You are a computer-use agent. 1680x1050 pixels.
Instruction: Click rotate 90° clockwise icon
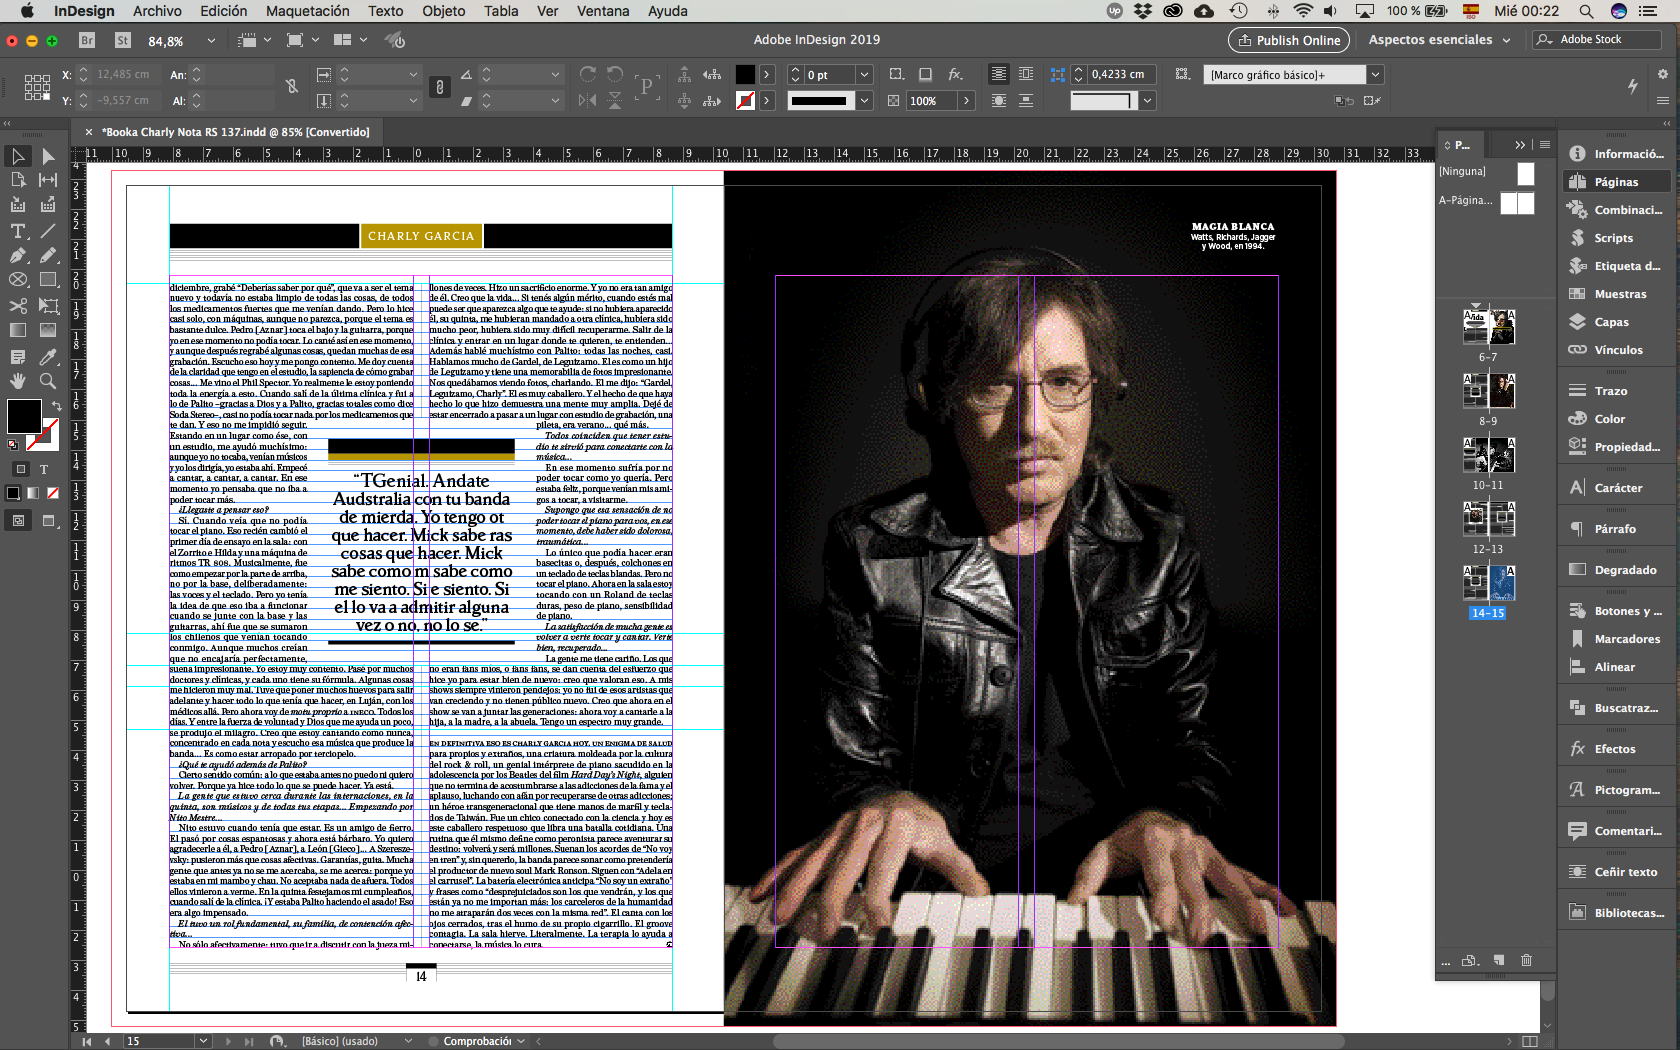588,74
